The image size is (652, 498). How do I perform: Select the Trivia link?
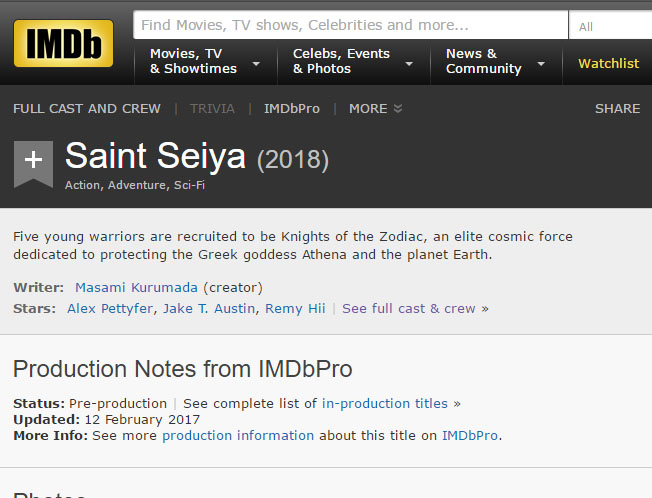click(212, 108)
